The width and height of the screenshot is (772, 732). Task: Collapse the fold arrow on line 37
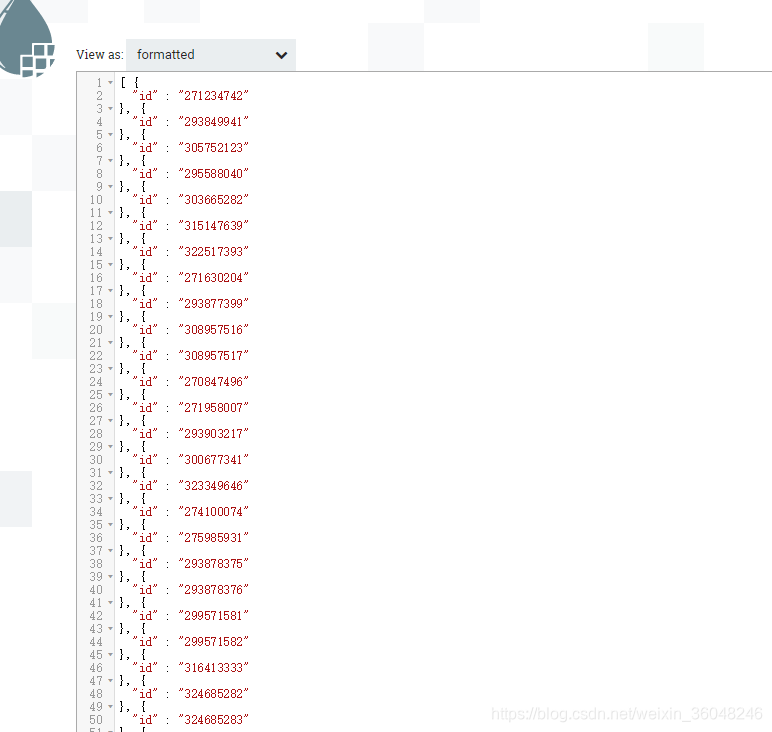[x=110, y=550]
